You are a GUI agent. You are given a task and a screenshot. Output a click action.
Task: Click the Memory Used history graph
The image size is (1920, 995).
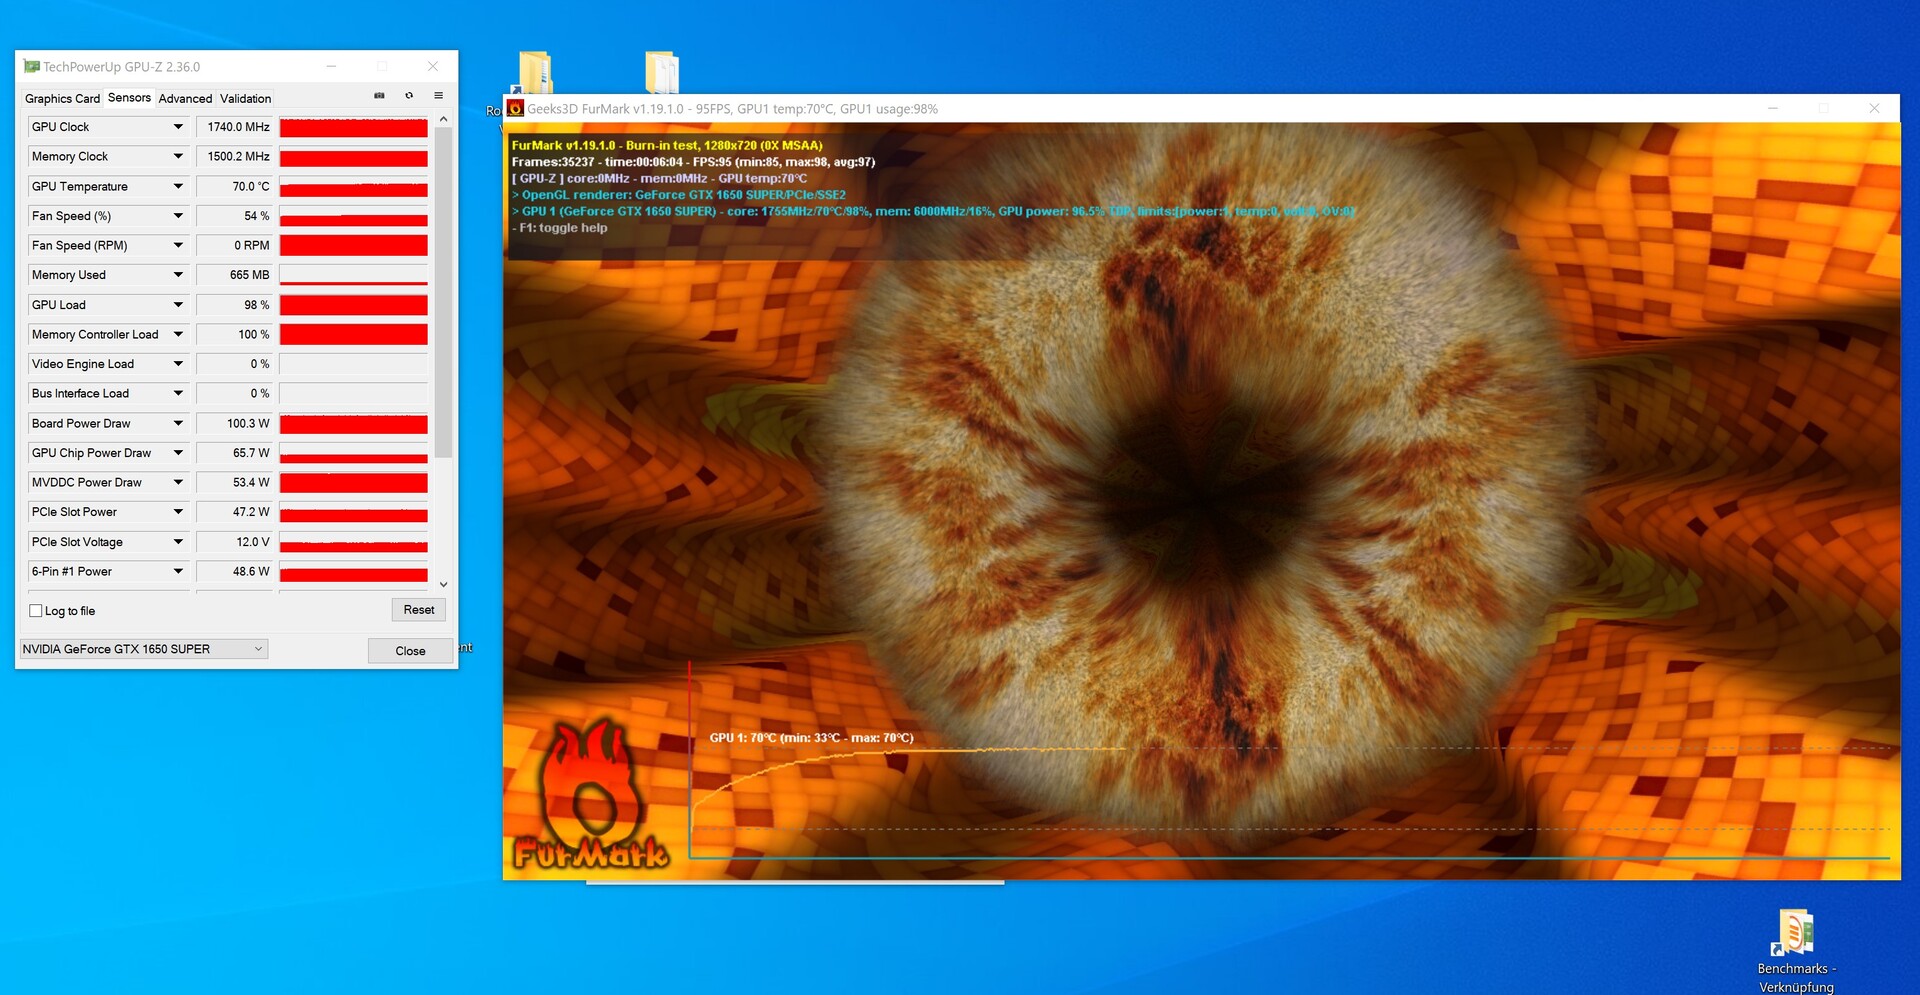click(x=354, y=275)
